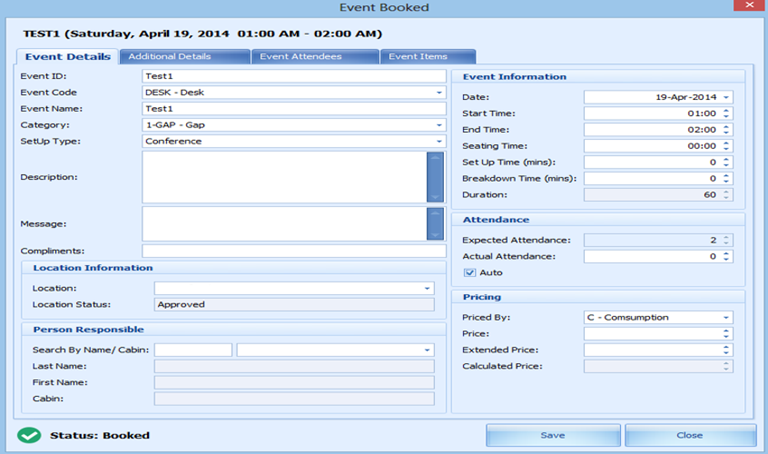
Task: Open the Date picker dropdown
Action: [x=726, y=97]
